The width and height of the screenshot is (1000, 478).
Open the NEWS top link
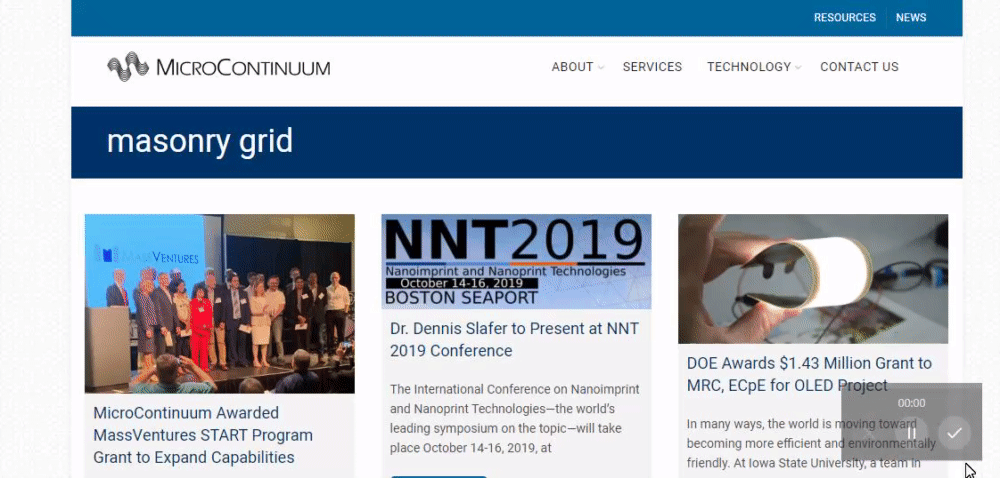pyautogui.click(x=911, y=18)
